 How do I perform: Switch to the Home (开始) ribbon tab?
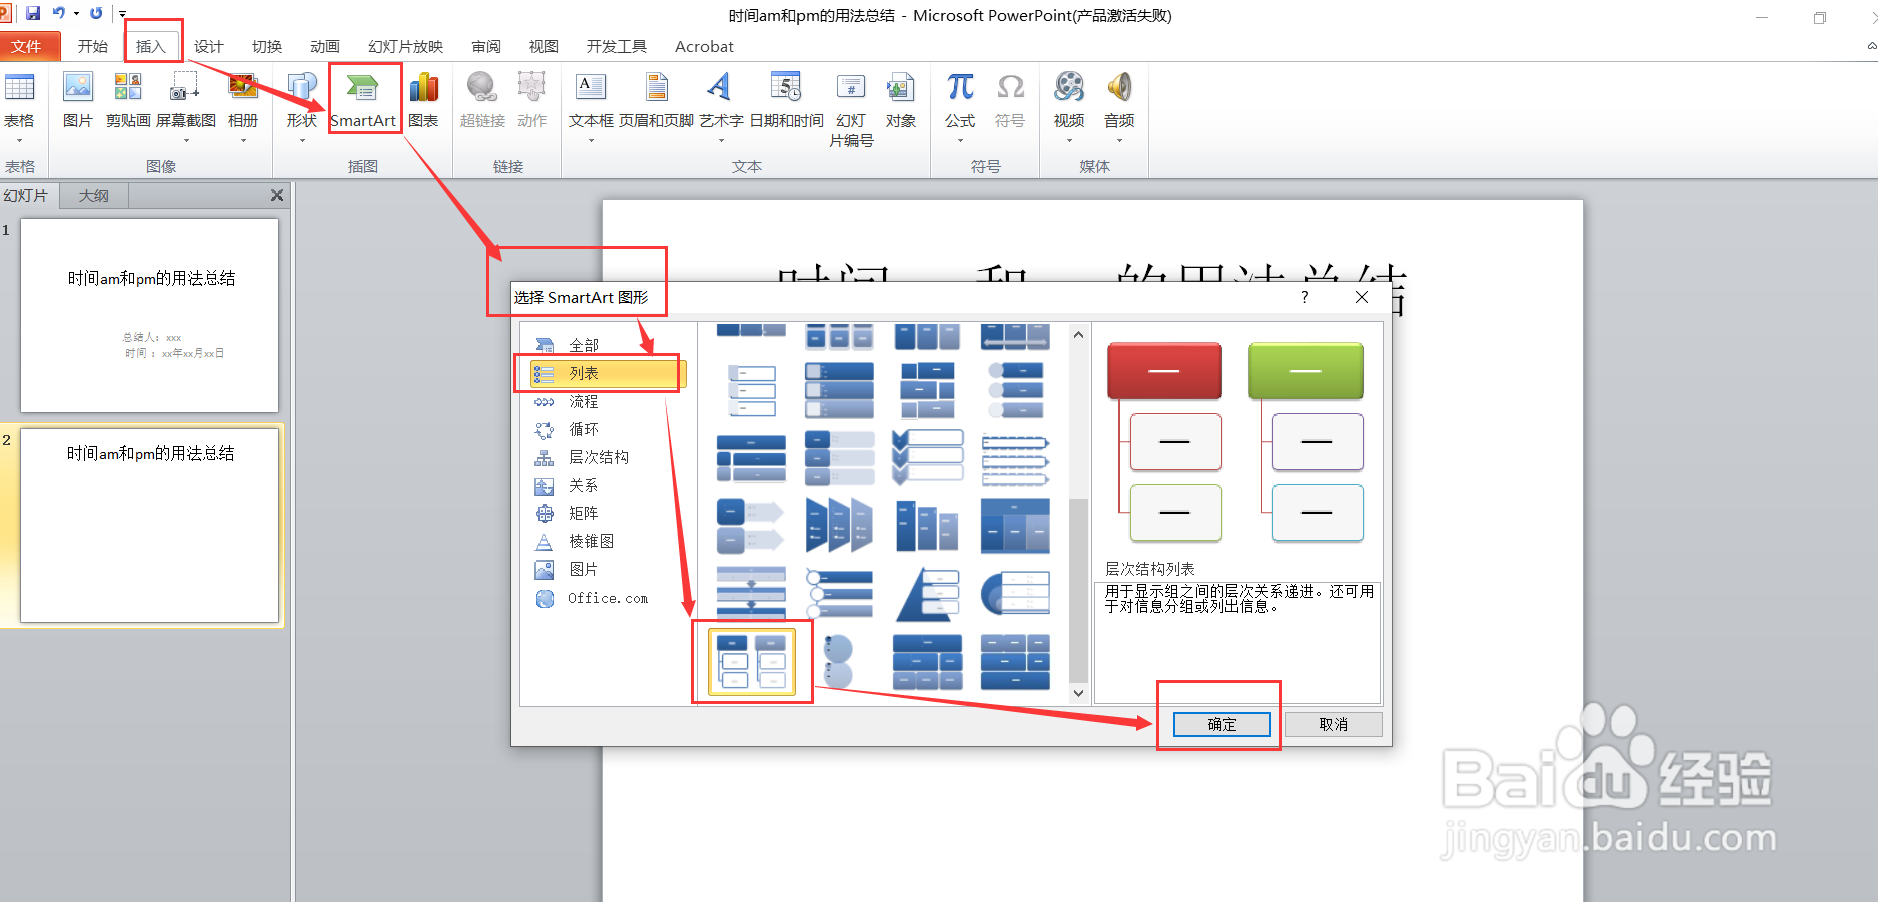(93, 46)
